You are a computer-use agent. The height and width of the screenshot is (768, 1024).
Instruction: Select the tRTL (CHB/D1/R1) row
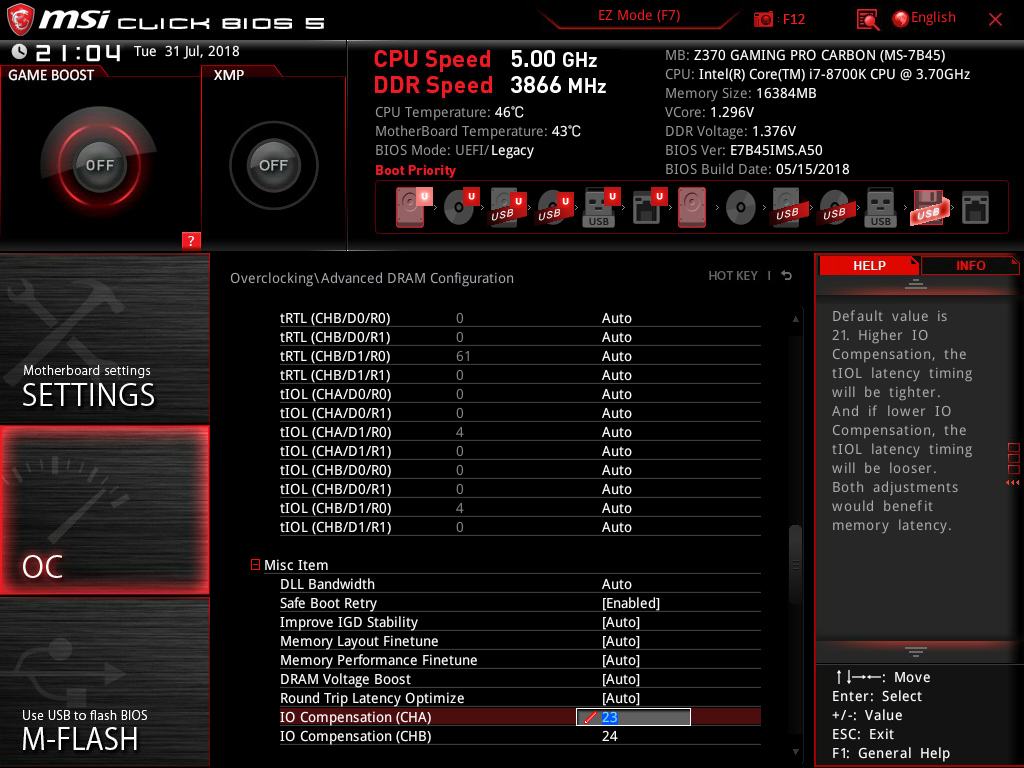520,375
